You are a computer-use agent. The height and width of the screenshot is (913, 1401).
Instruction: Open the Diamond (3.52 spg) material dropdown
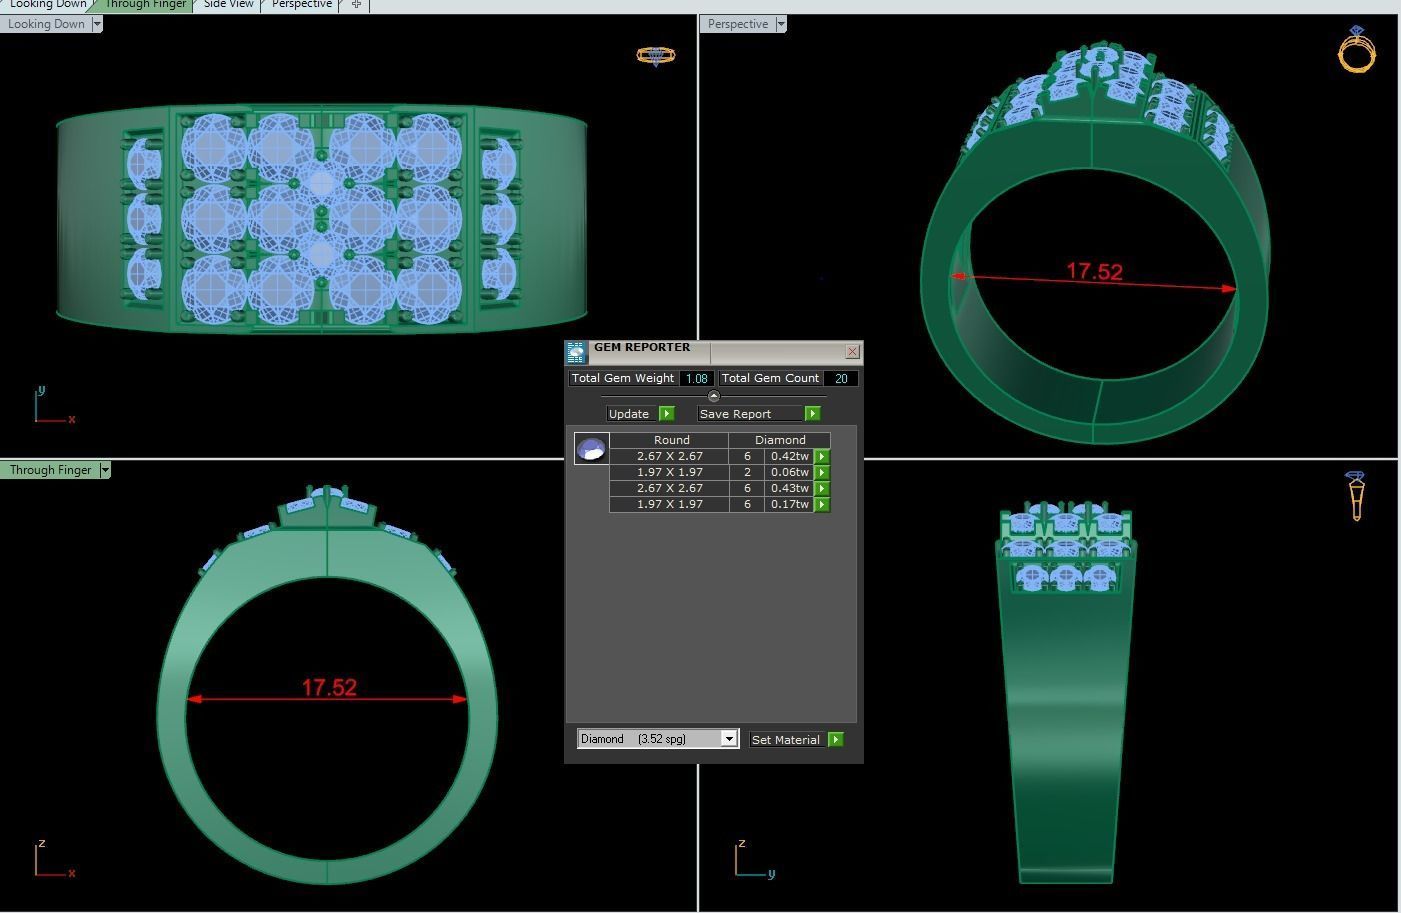[x=729, y=739]
